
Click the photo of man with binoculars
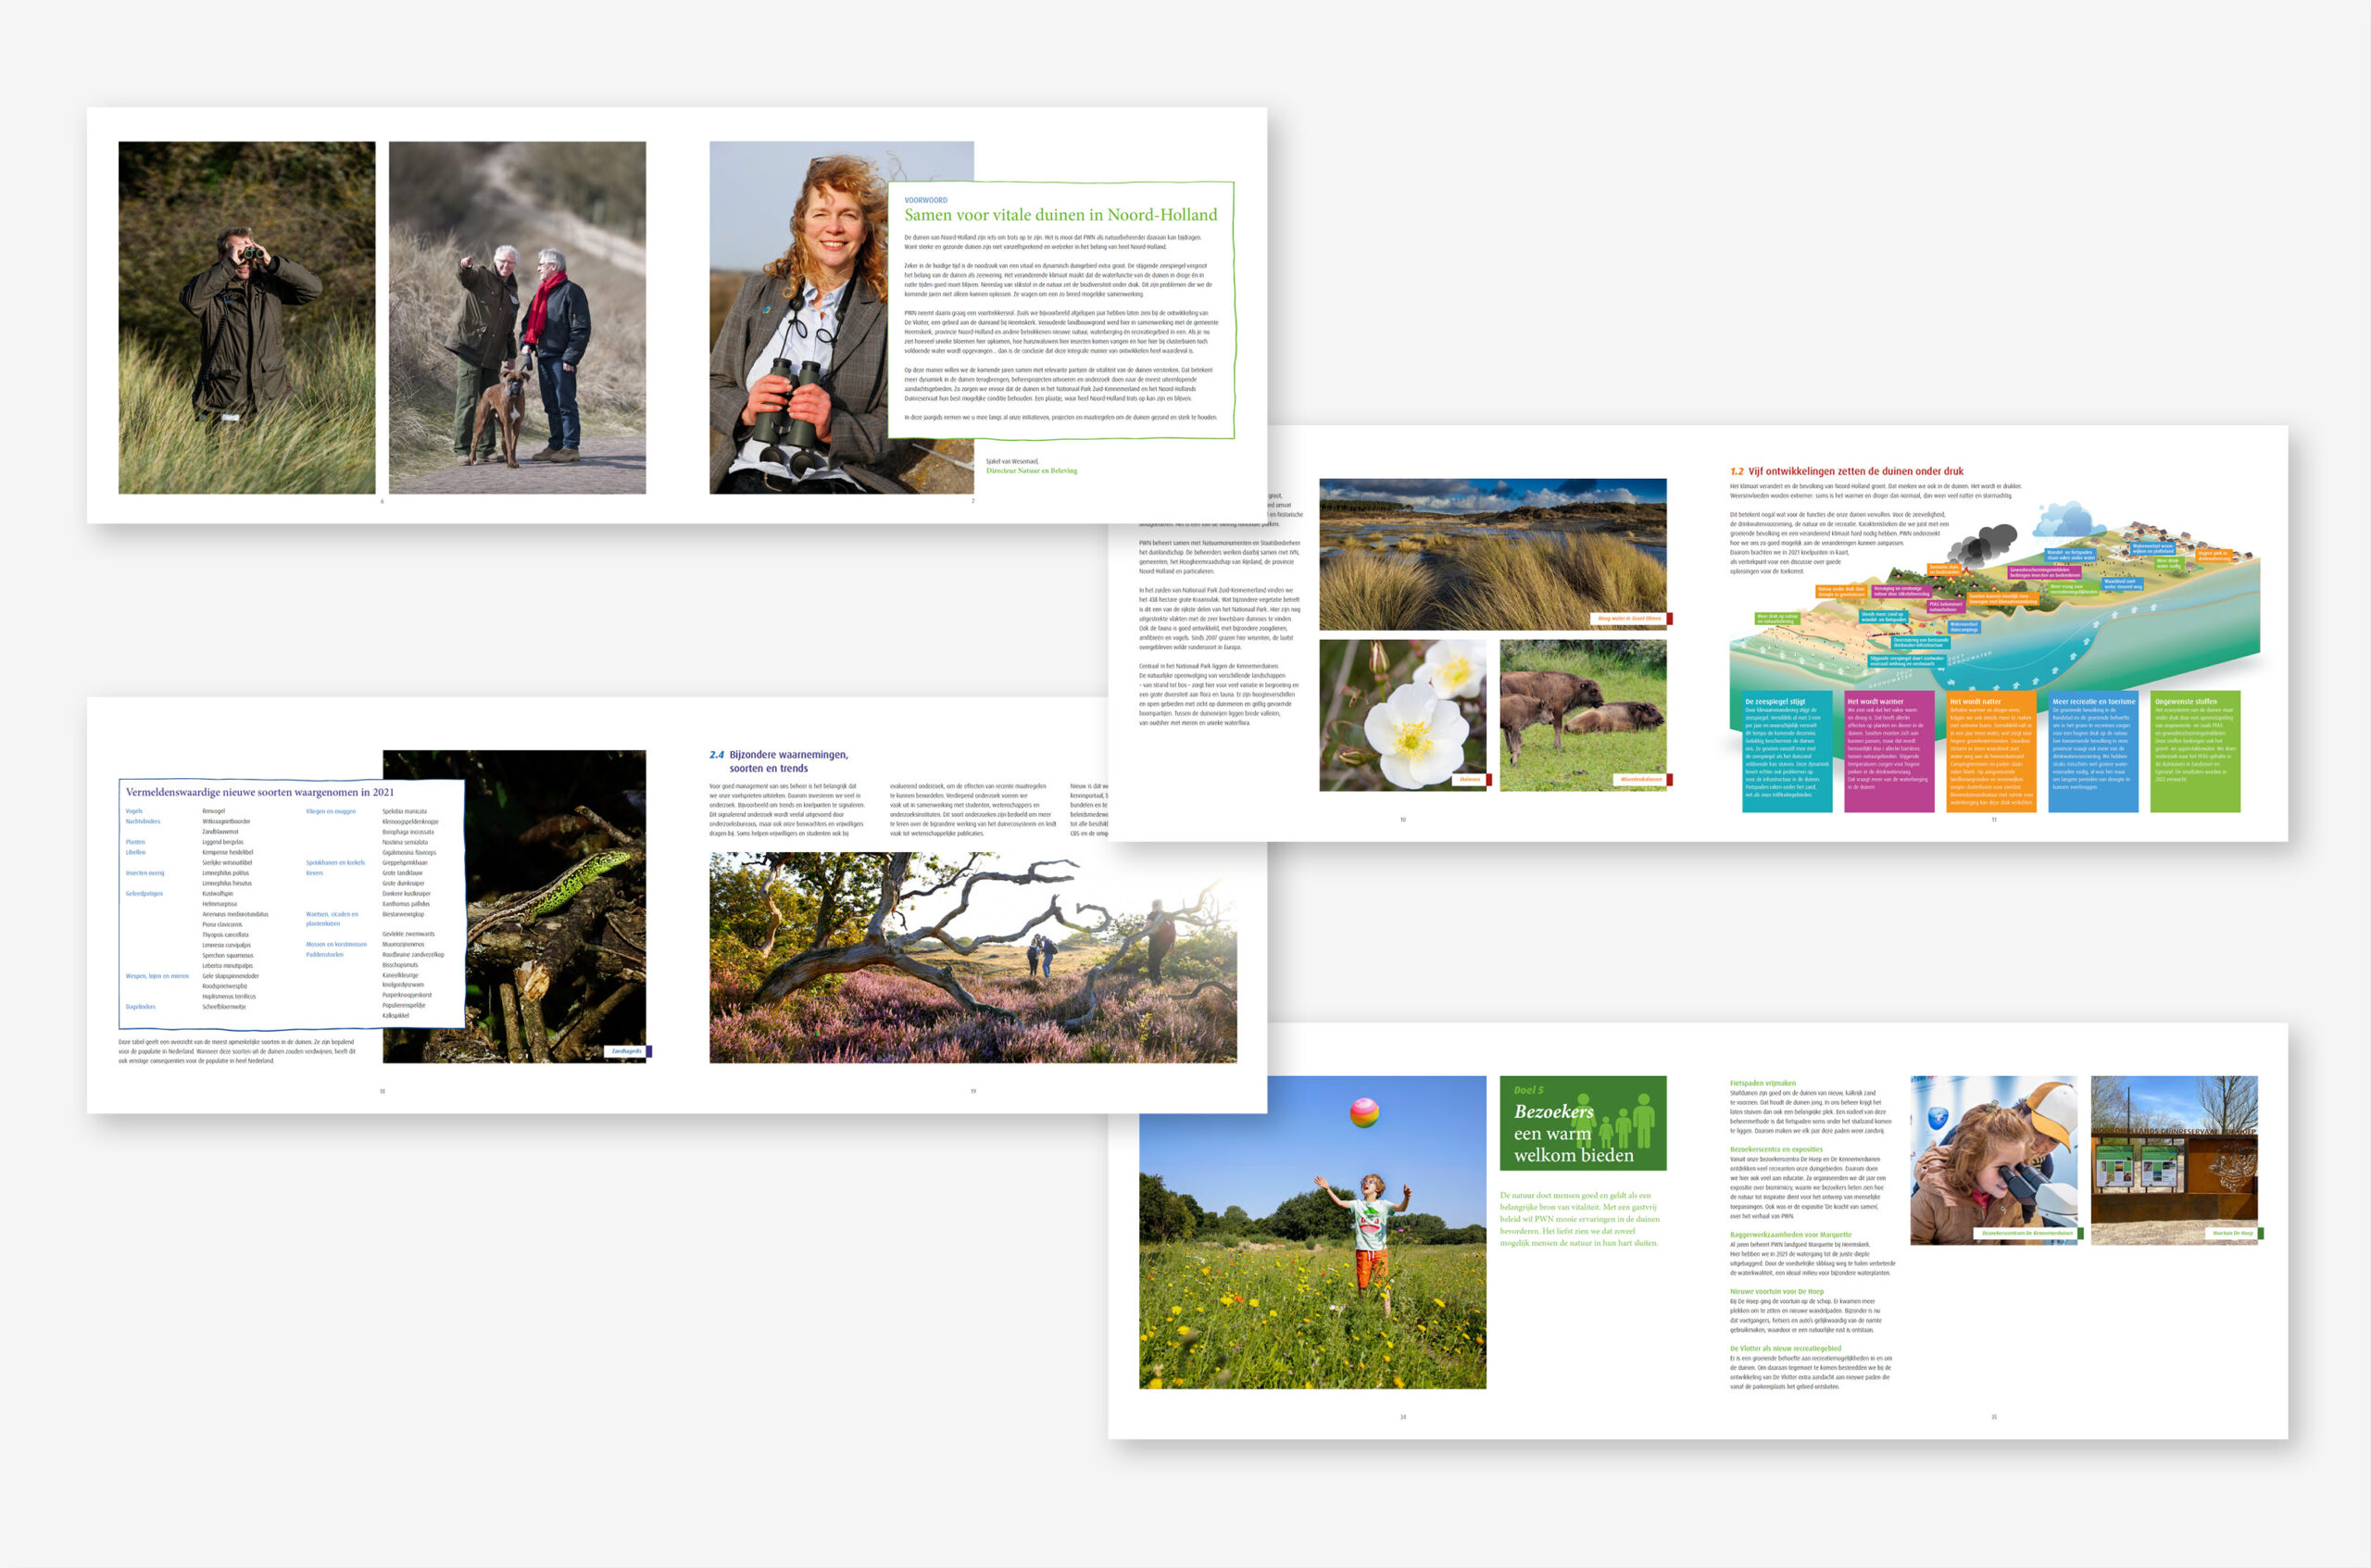click(x=247, y=317)
